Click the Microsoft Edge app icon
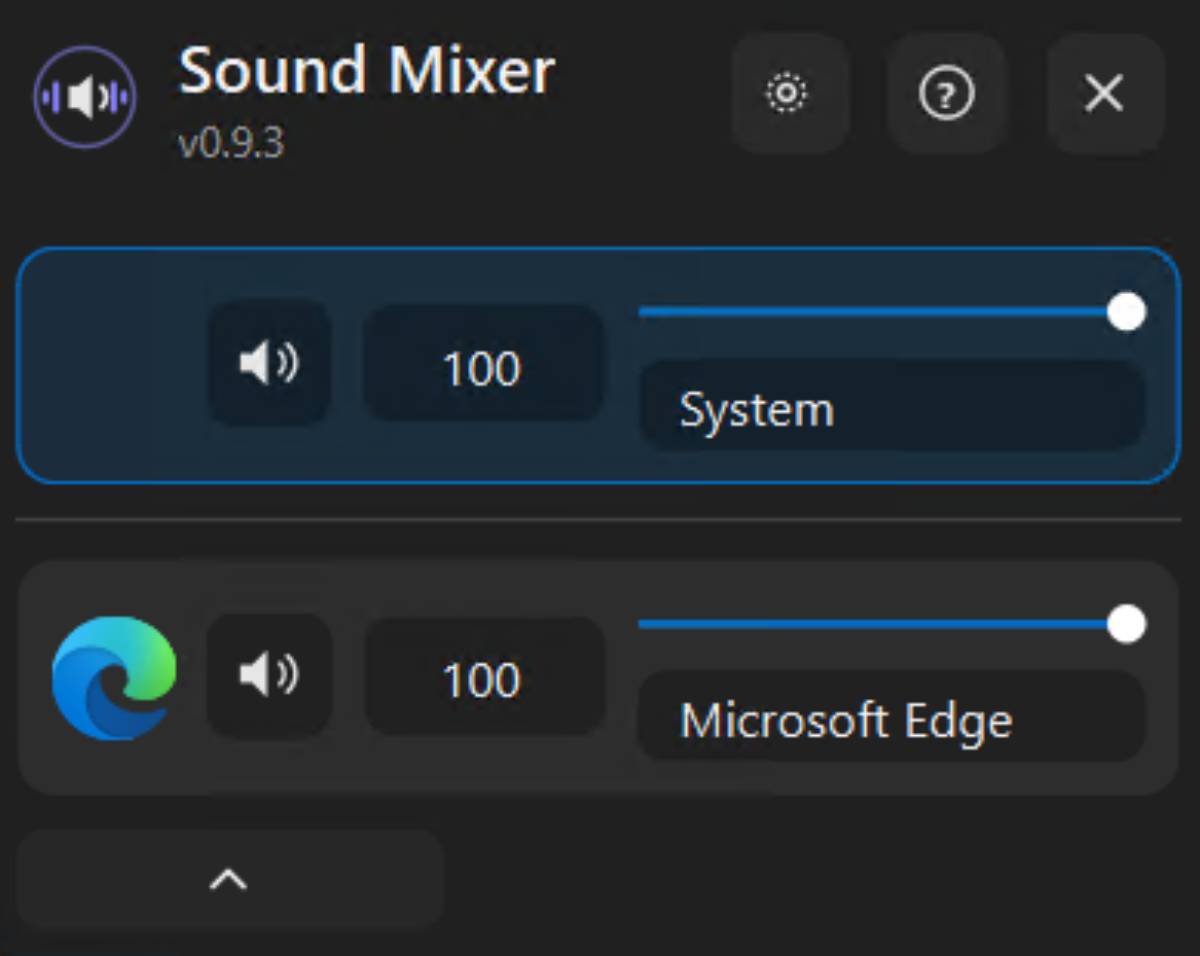 pos(114,678)
